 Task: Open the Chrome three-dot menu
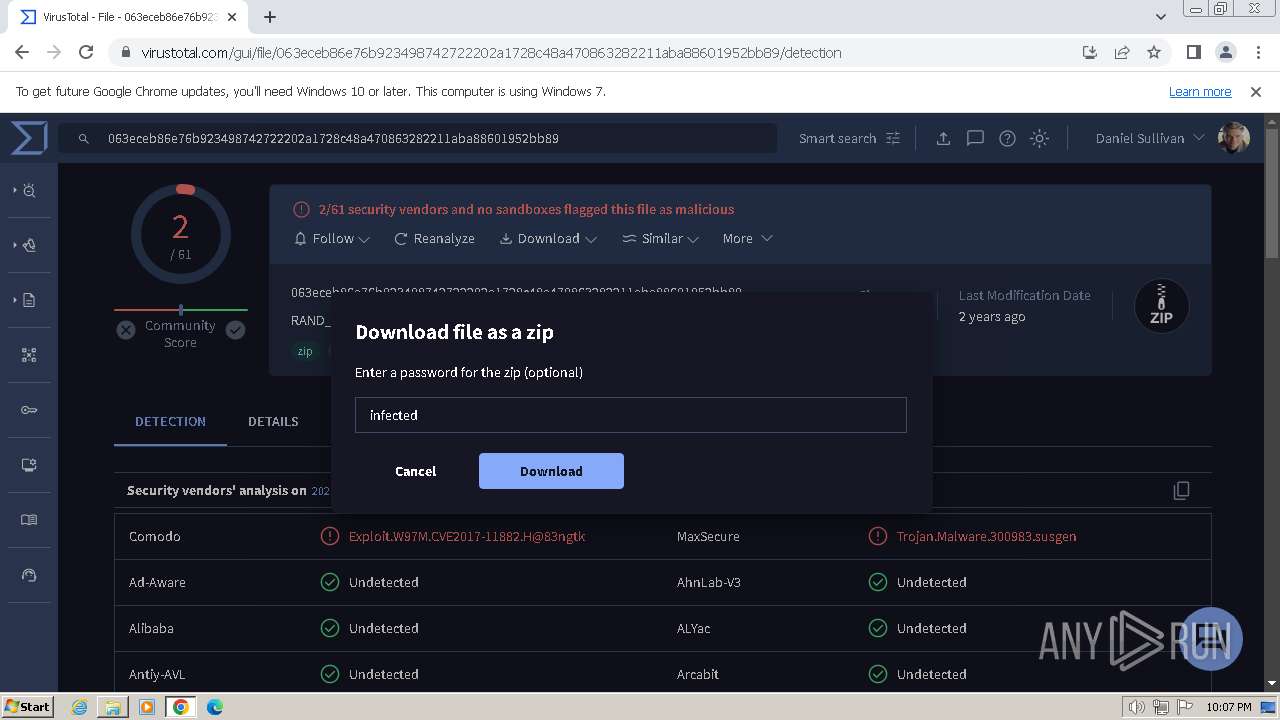point(1257,52)
